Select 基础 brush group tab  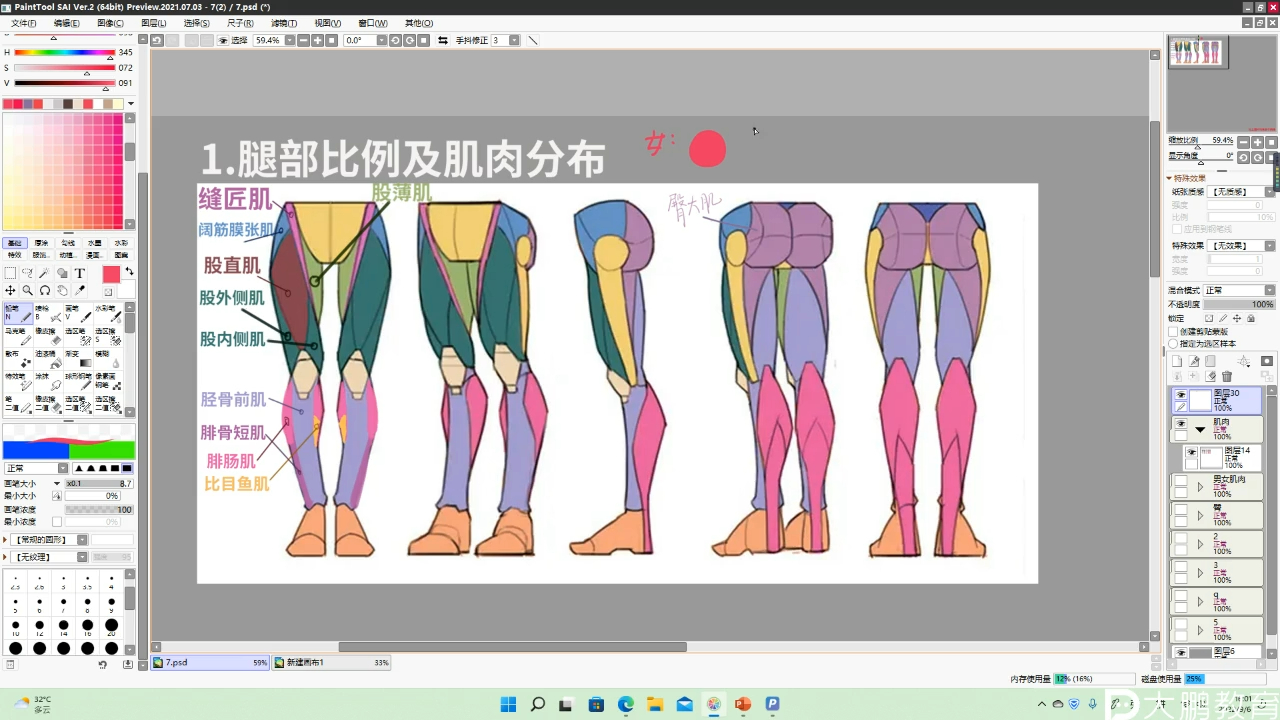(14, 243)
